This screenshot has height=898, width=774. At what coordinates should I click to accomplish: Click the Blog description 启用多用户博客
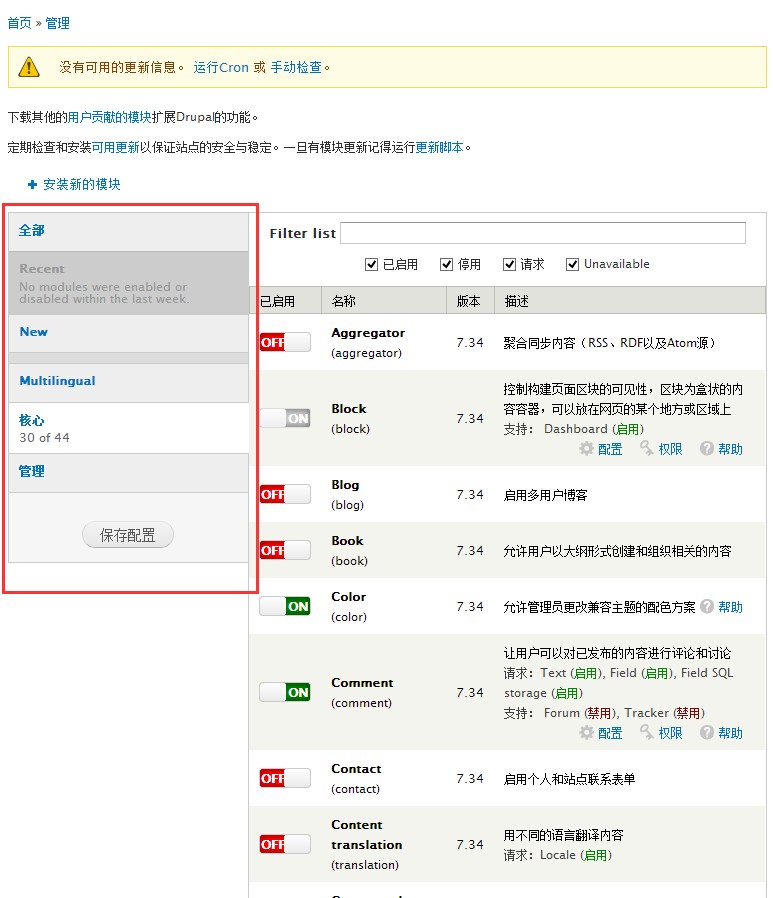pyautogui.click(x=545, y=495)
